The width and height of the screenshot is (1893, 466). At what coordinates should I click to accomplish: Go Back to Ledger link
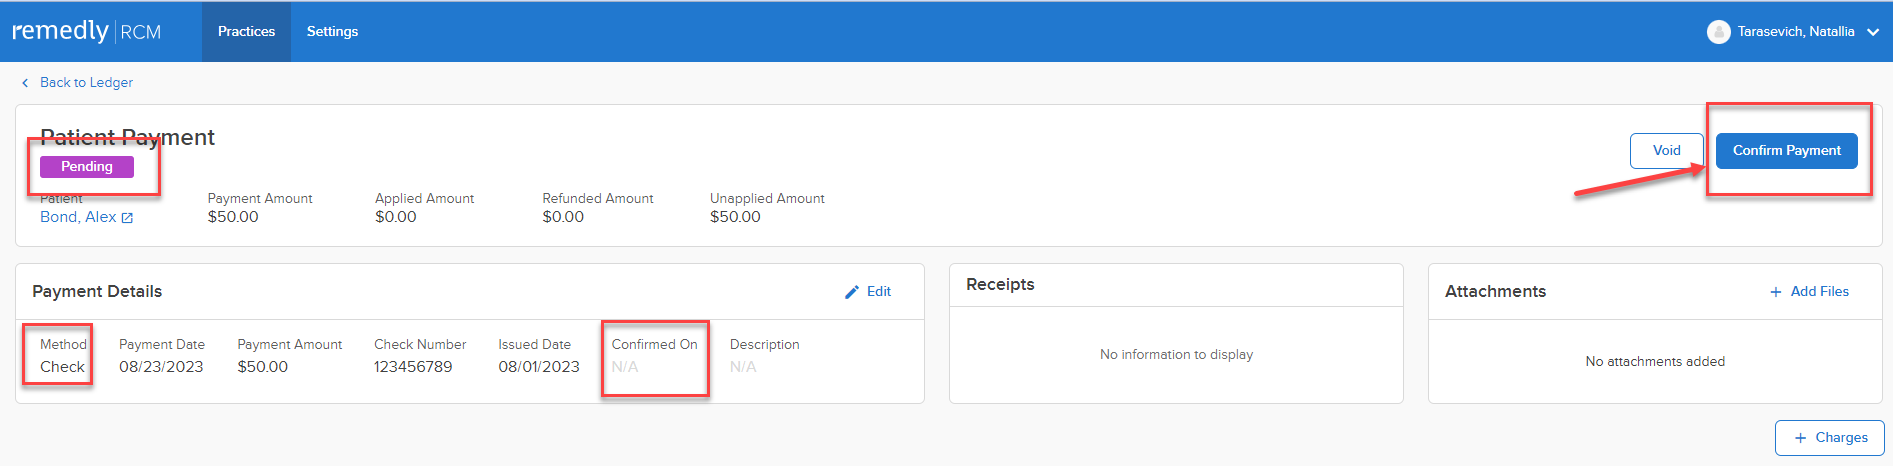86,83
